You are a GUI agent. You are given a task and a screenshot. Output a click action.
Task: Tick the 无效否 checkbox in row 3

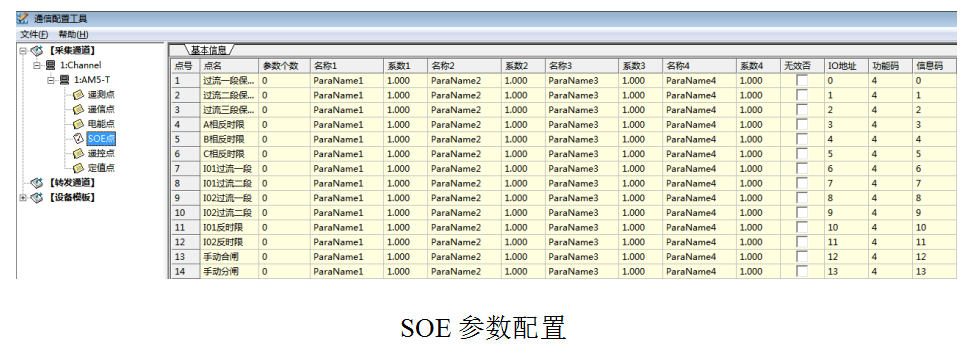click(802, 110)
